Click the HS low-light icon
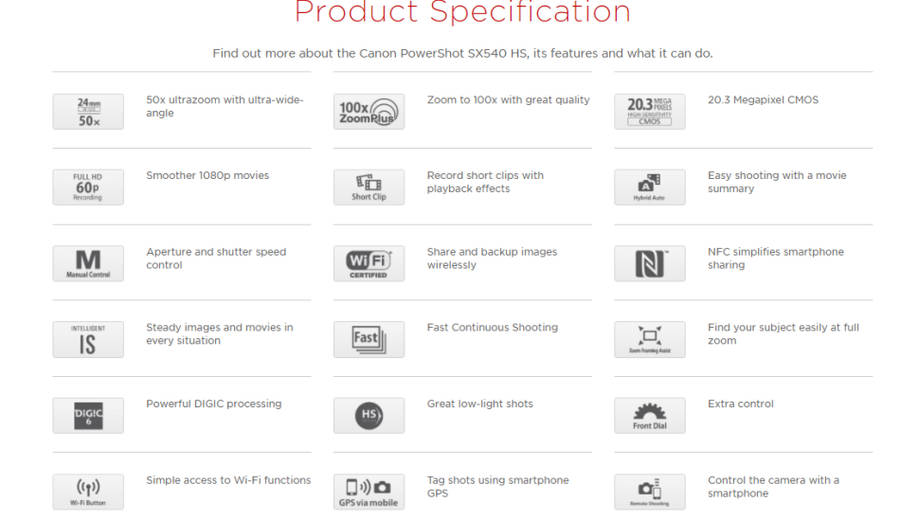 [x=369, y=415]
